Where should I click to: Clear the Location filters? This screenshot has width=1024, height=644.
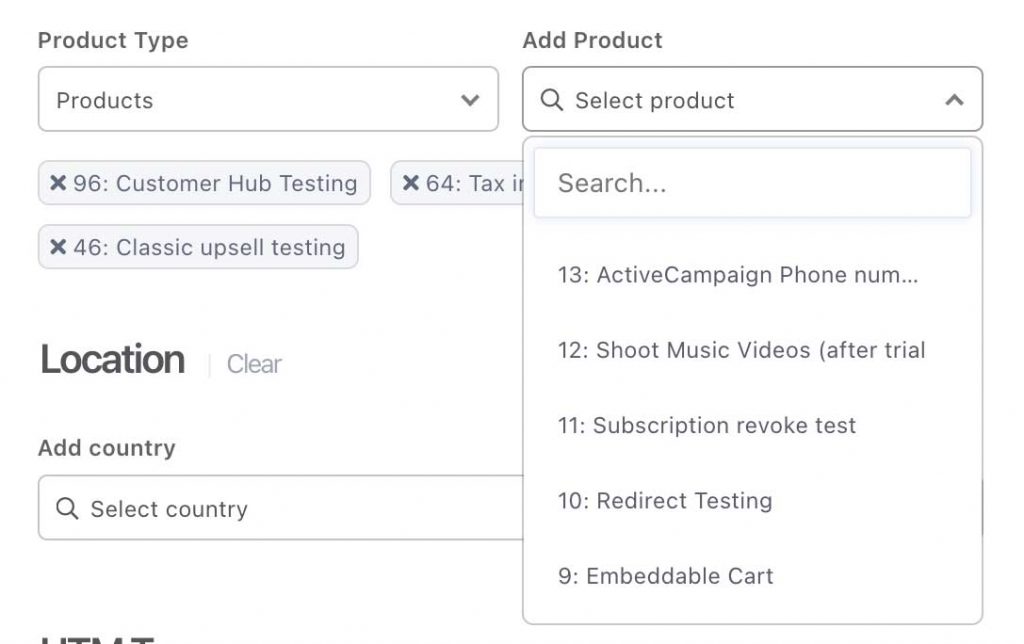tap(254, 364)
